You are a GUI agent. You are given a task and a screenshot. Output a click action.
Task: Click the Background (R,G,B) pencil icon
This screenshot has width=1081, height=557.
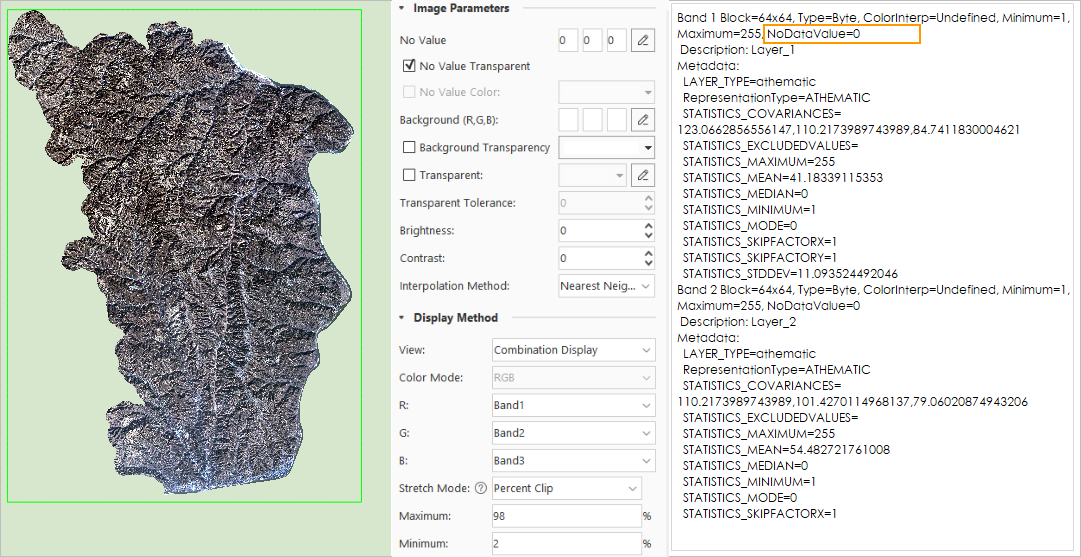coord(643,120)
